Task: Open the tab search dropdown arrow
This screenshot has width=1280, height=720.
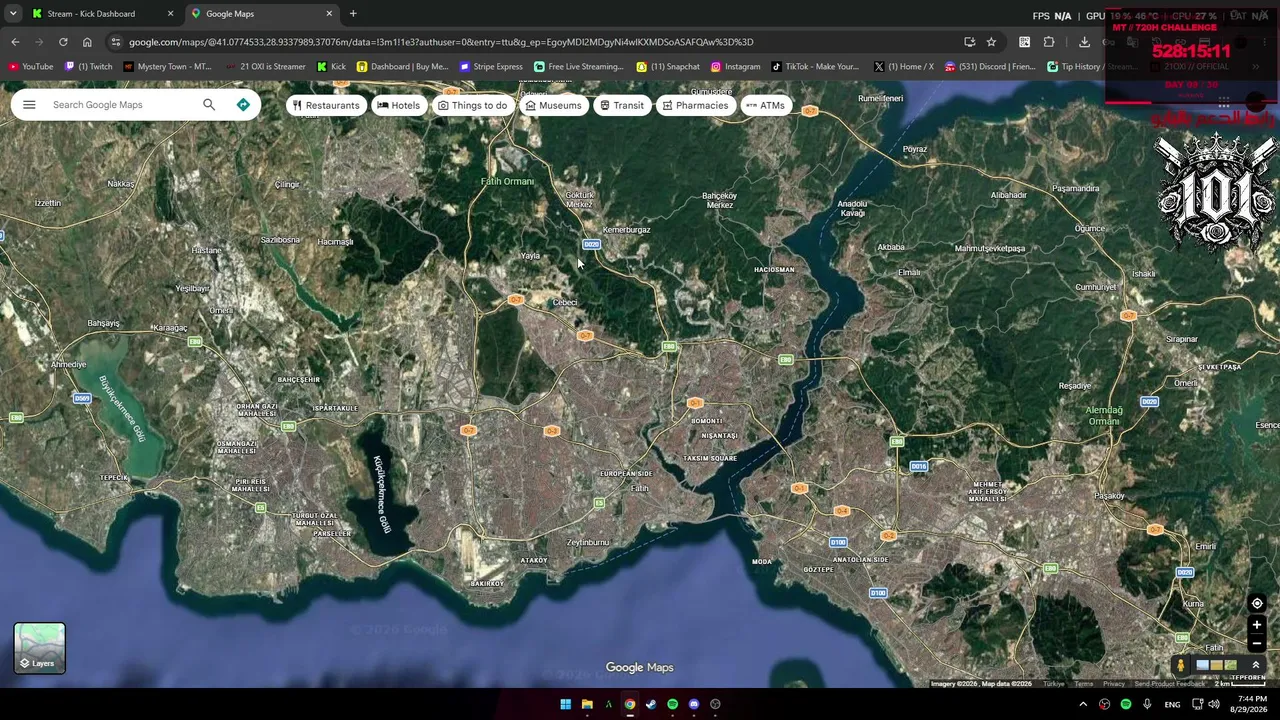Action: [13, 14]
